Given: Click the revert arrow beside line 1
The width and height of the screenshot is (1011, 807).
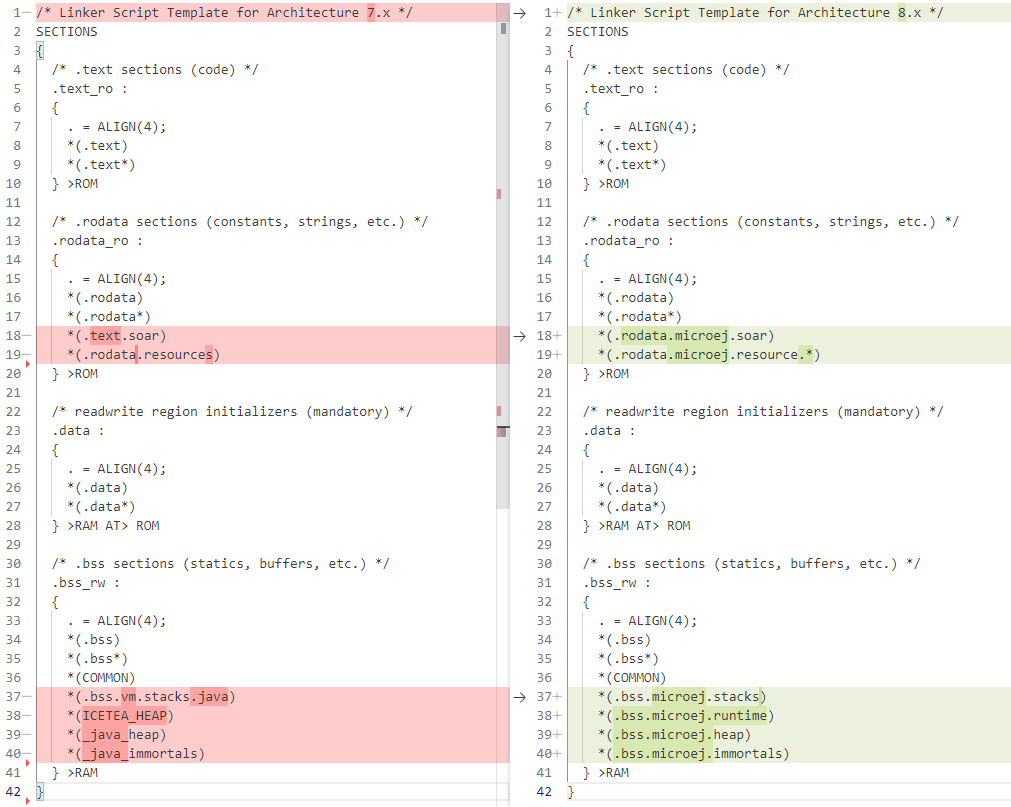Looking at the screenshot, I should coord(519,13).
